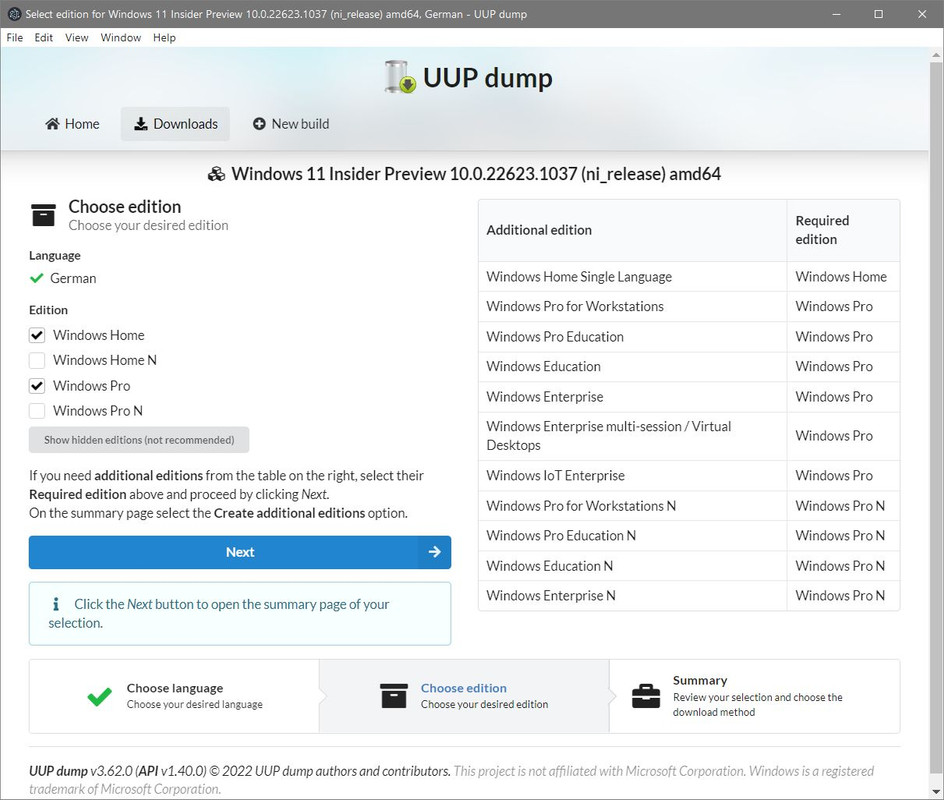
Task: Click the German language label
Action: point(73,278)
